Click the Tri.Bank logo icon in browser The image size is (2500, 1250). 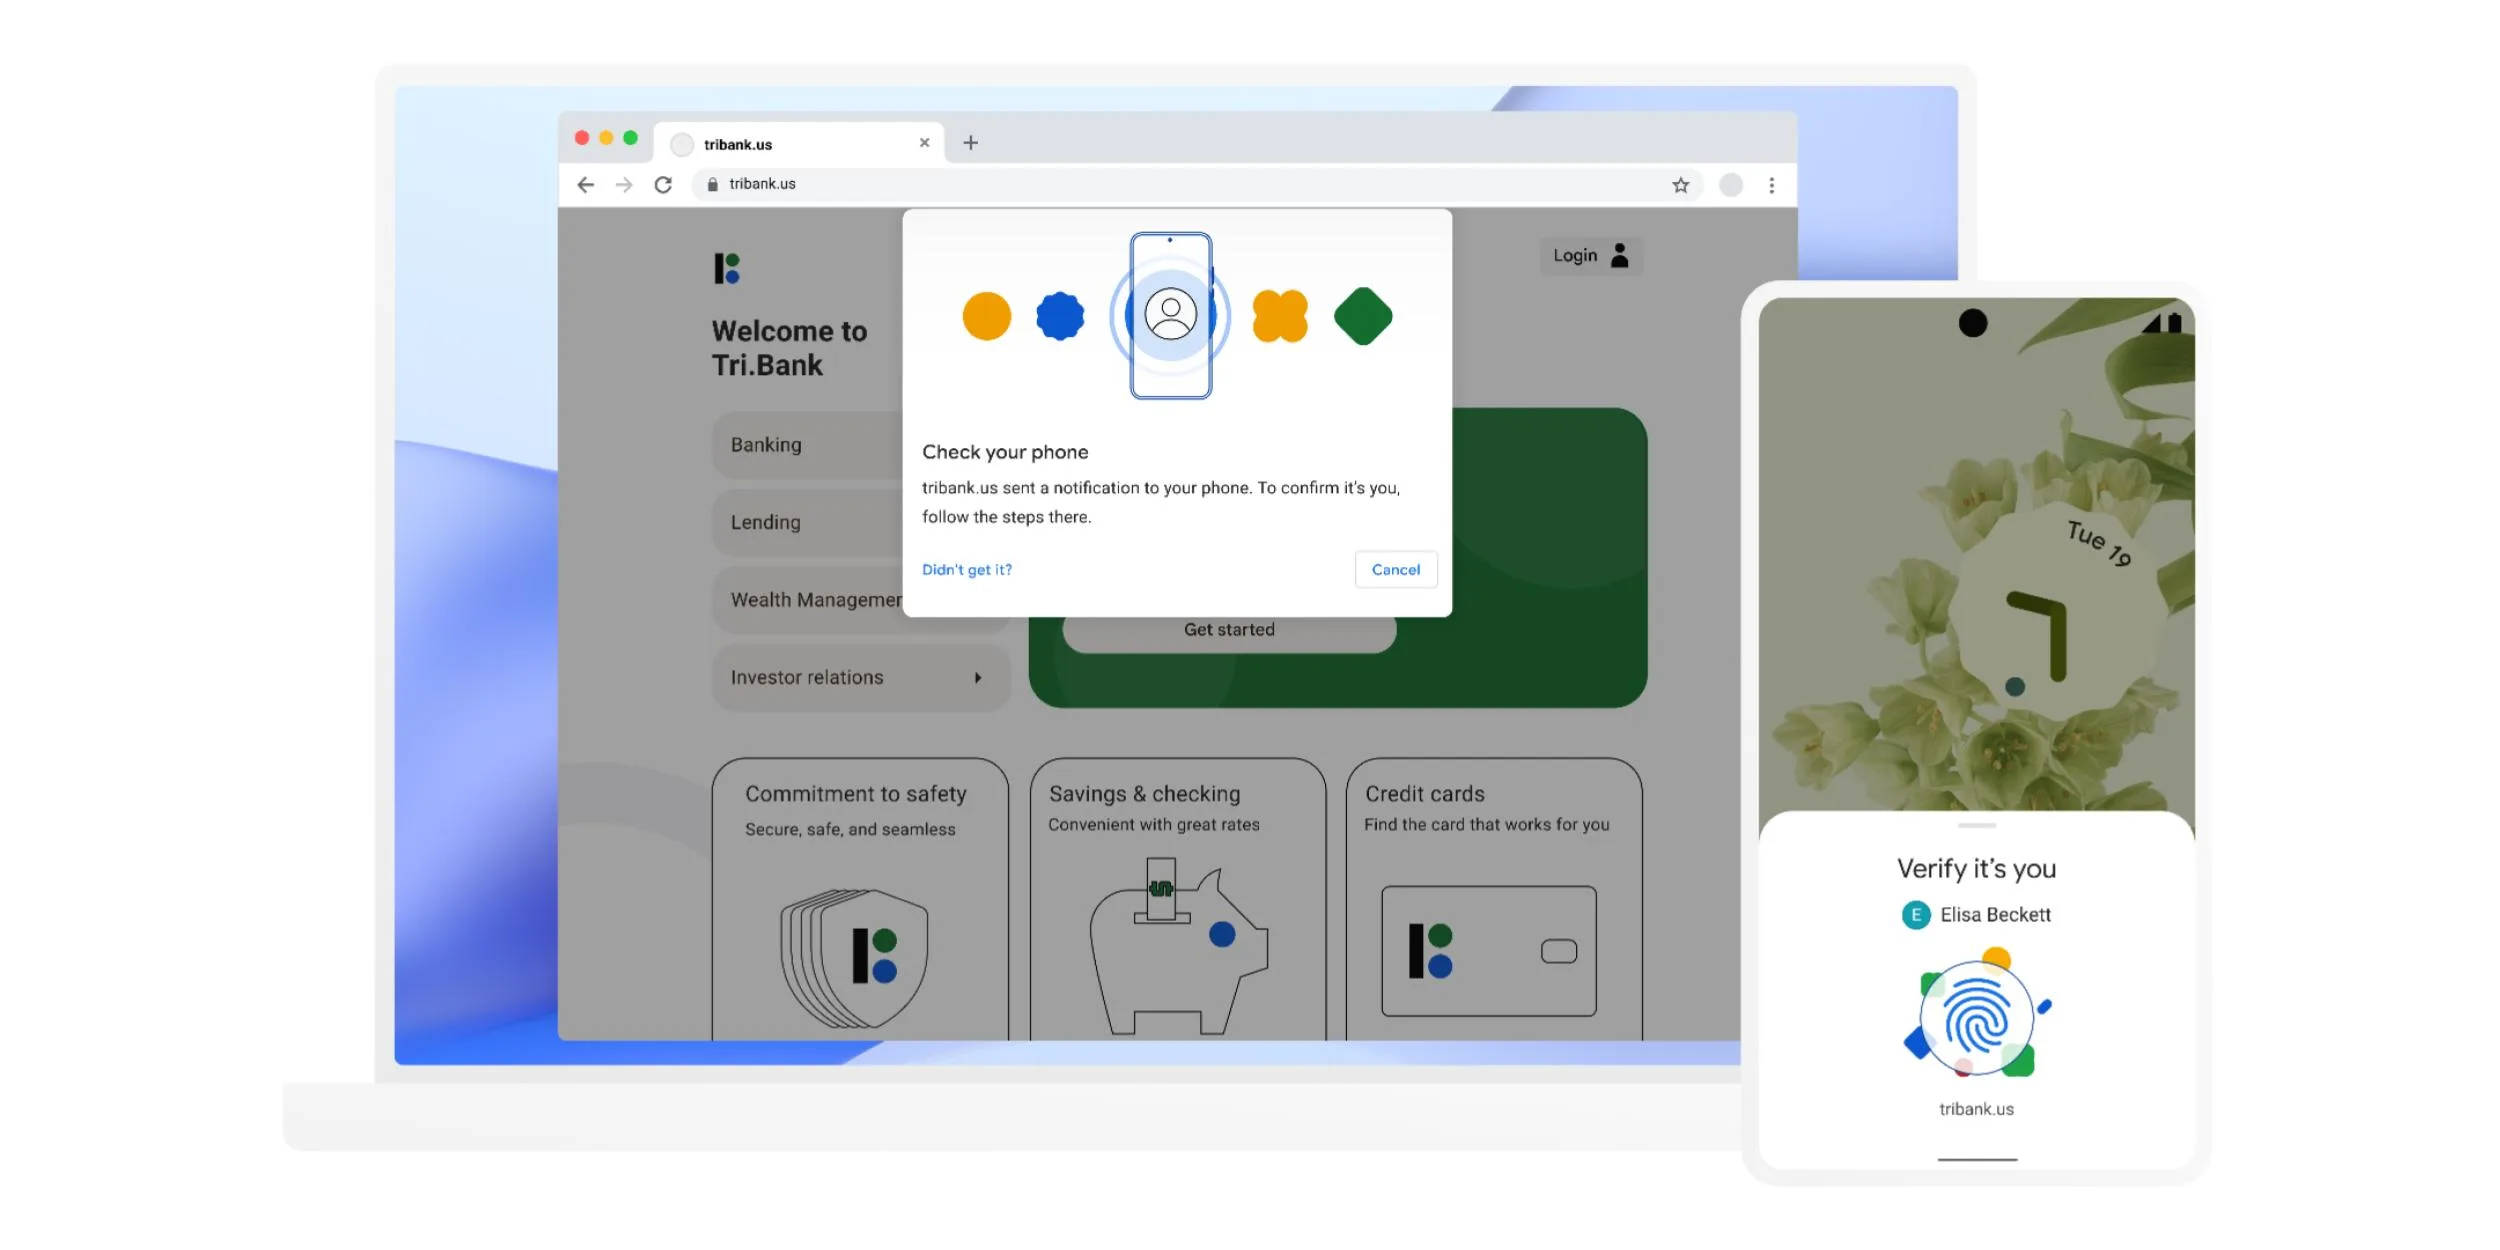725,268
